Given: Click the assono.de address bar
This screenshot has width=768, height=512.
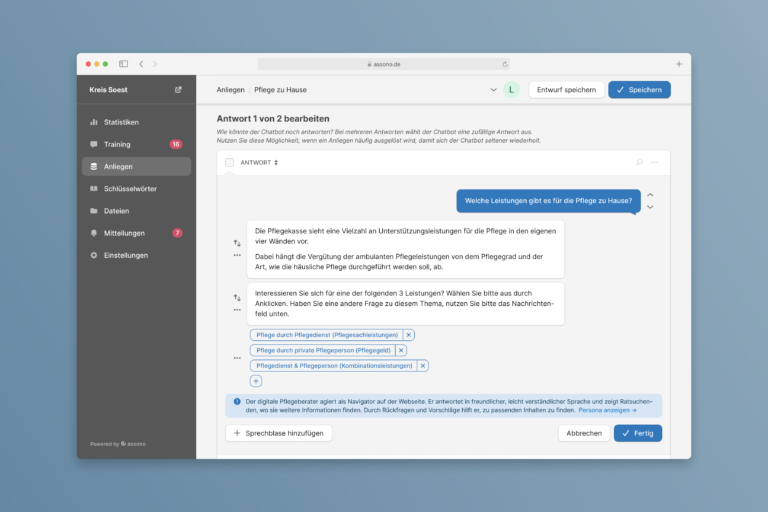Looking at the screenshot, I should tap(384, 64).
